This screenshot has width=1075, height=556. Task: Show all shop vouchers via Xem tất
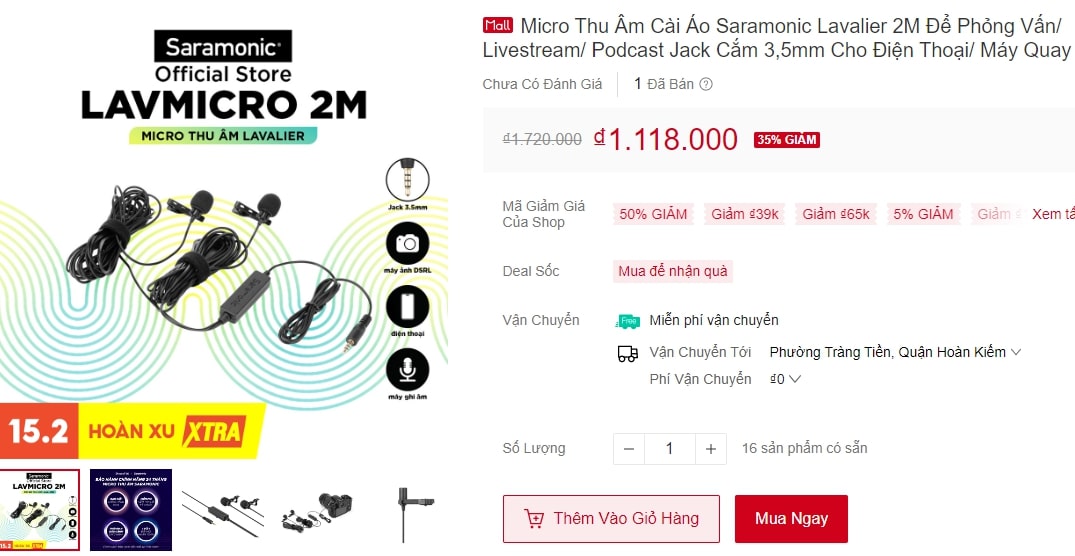pos(1053,214)
